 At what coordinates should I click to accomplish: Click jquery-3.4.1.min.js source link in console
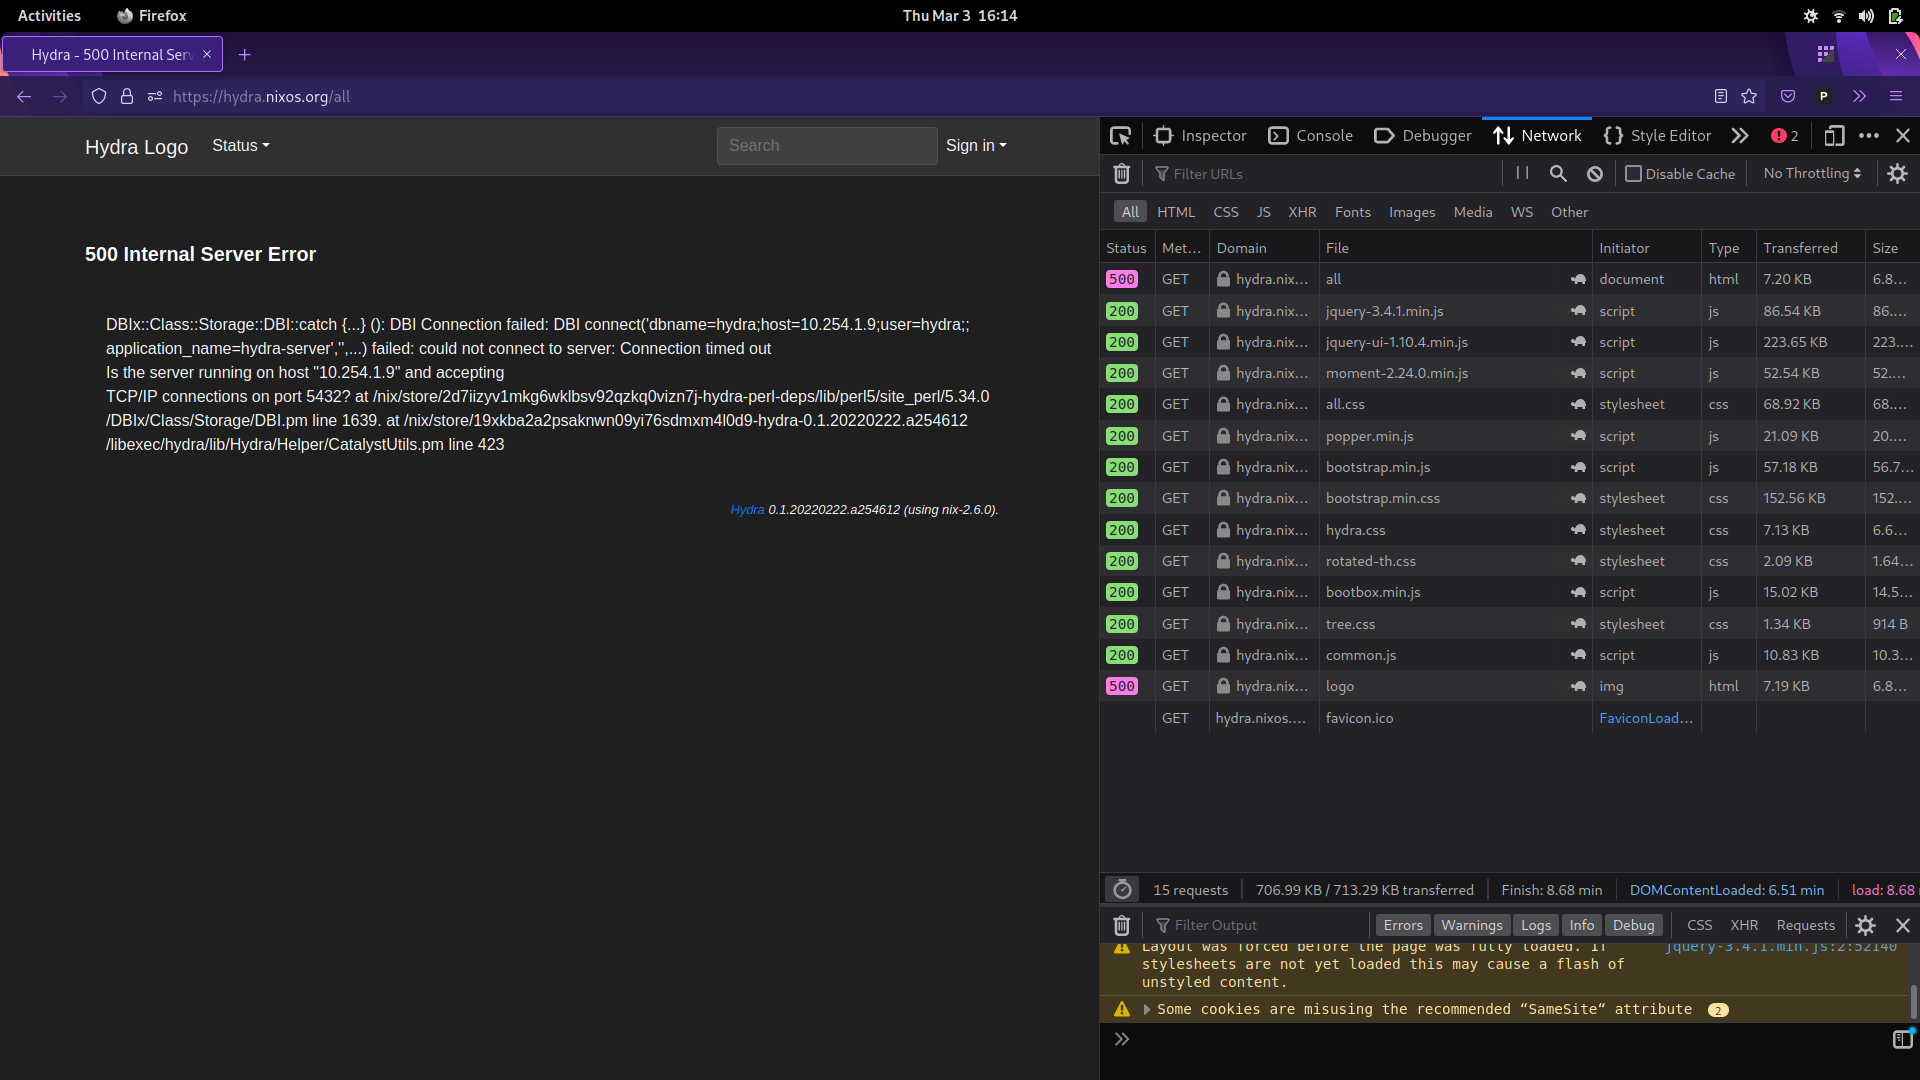coord(1780,947)
